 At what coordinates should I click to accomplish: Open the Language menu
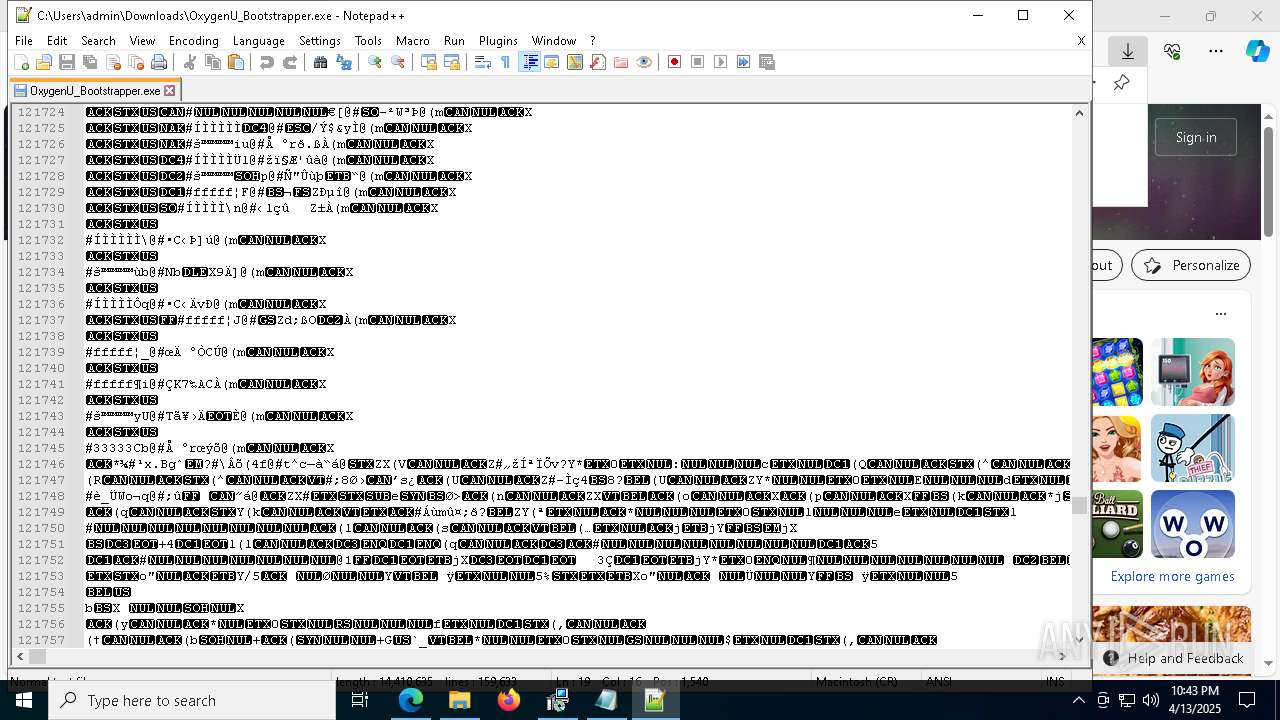(259, 41)
